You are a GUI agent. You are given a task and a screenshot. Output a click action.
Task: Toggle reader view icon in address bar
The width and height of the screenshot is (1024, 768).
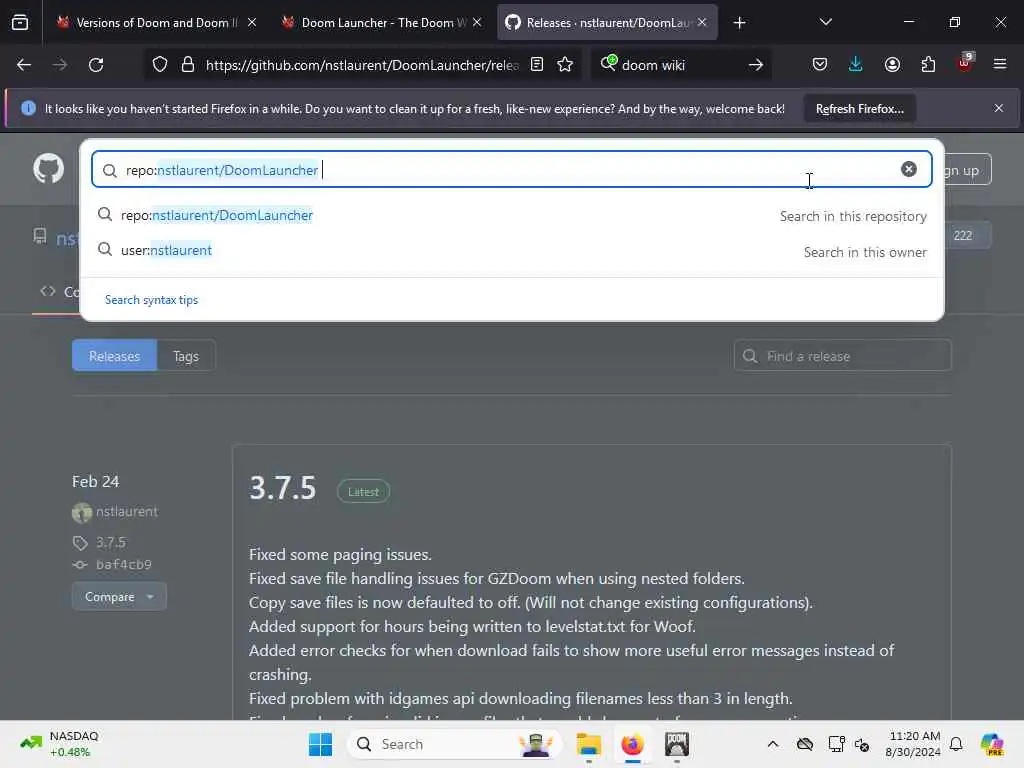pyautogui.click(x=537, y=65)
